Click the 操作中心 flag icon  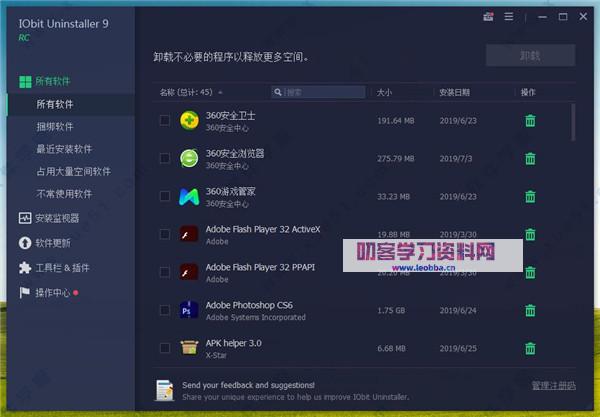[x=24, y=293]
